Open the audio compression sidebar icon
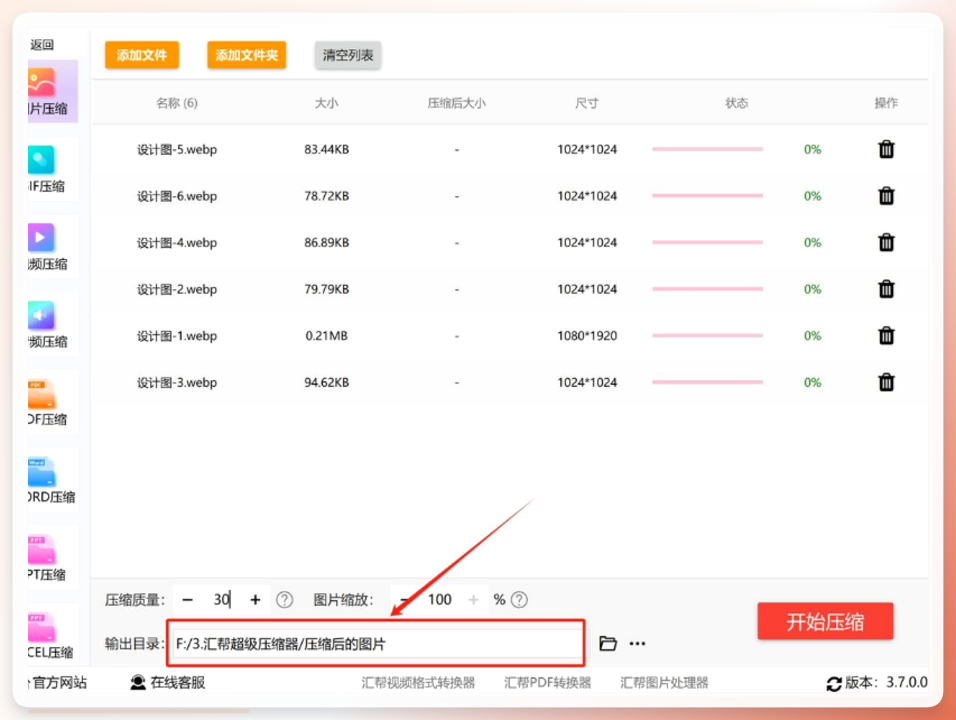Screen dimensions: 956x720 pos(41,316)
